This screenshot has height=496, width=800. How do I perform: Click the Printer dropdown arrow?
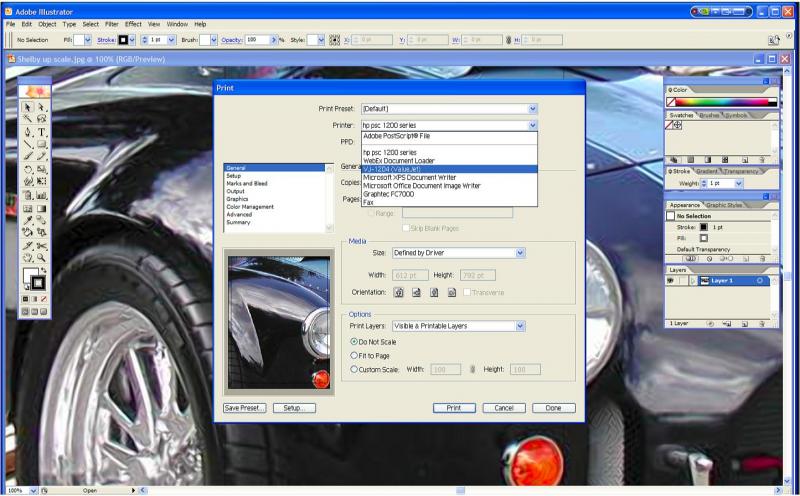pos(533,125)
